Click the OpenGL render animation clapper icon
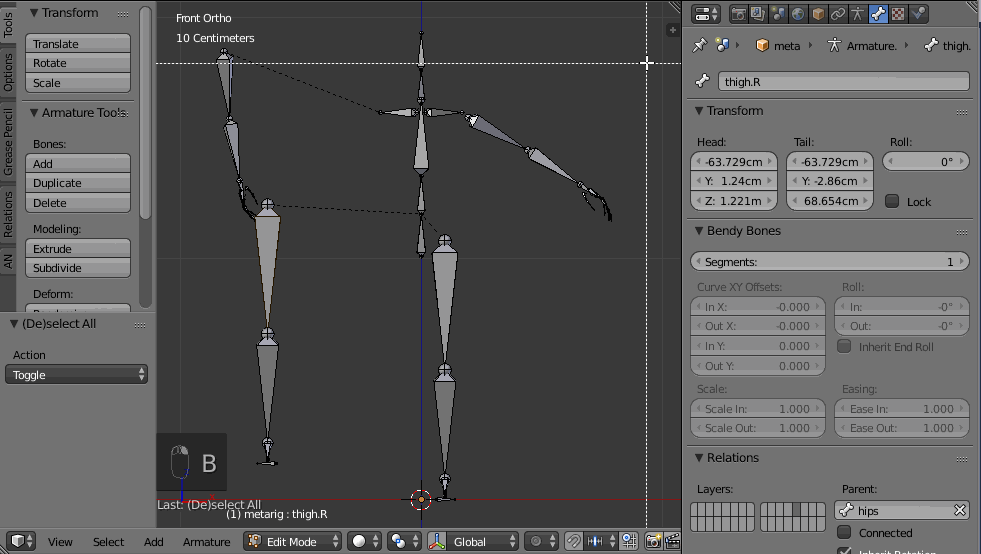This screenshot has height=554, width=981. (x=672, y=541)
